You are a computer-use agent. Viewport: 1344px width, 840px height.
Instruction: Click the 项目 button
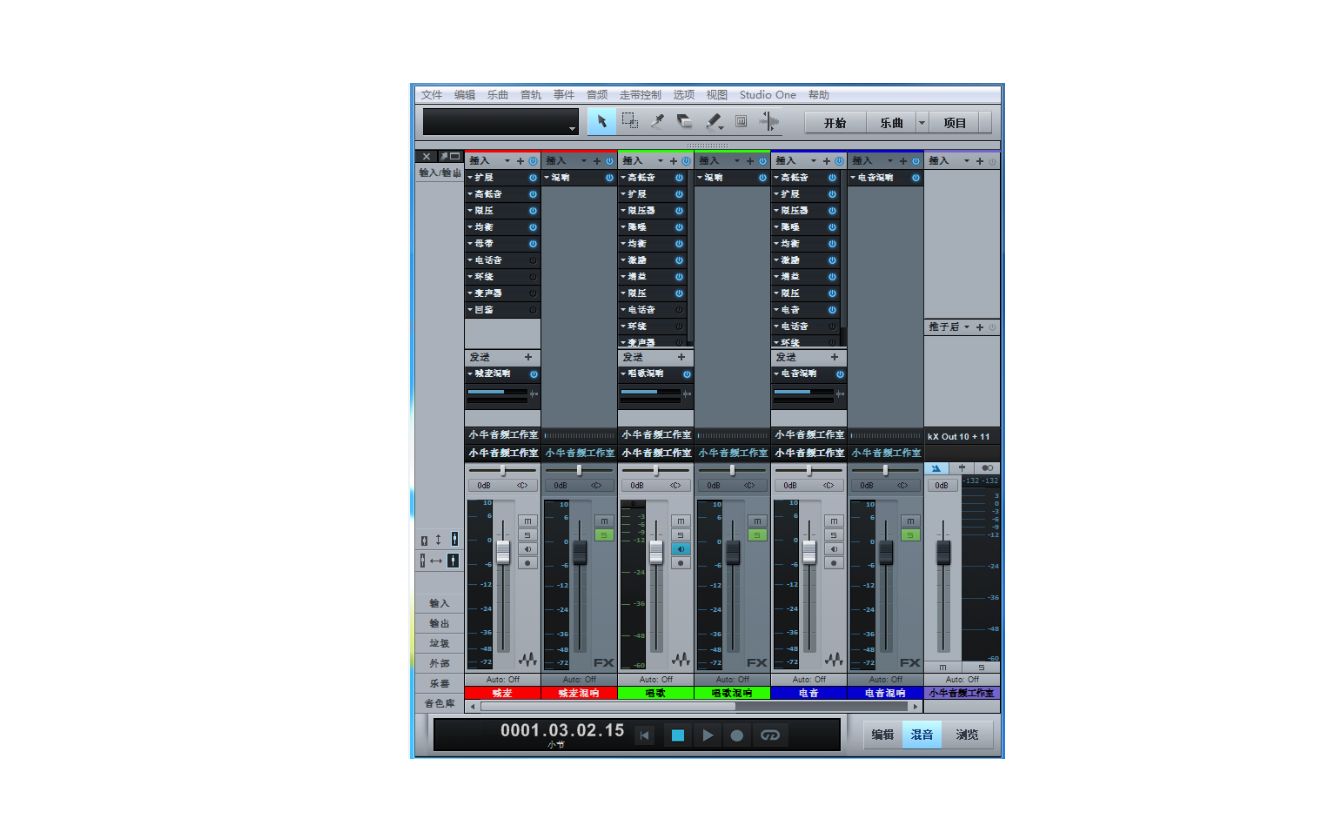click(955, 123)
